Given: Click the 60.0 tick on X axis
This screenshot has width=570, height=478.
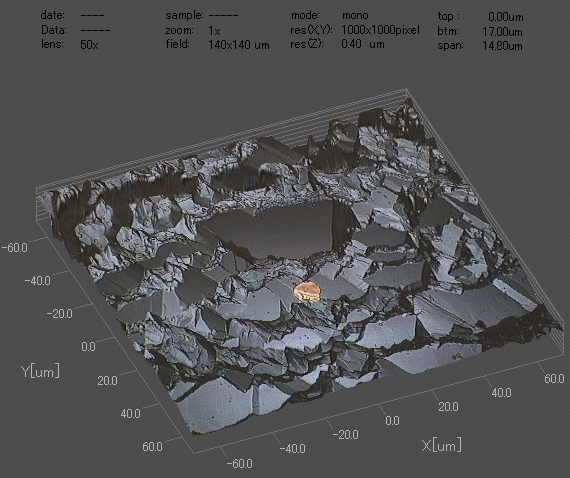Looking at the screenshot, I should coord(554,379).
